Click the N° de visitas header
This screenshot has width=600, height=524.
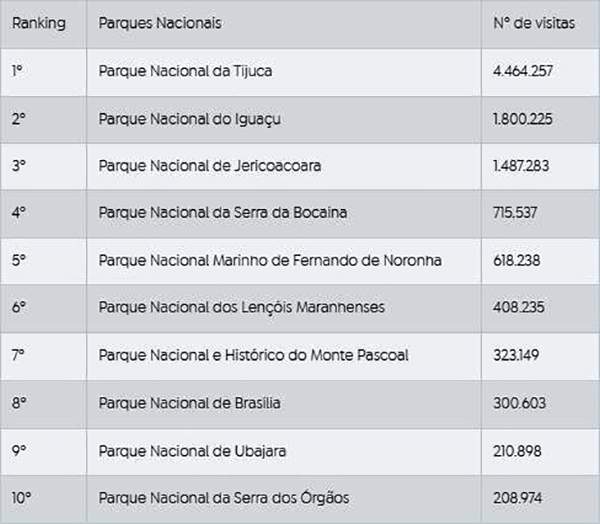click(534, 23)
